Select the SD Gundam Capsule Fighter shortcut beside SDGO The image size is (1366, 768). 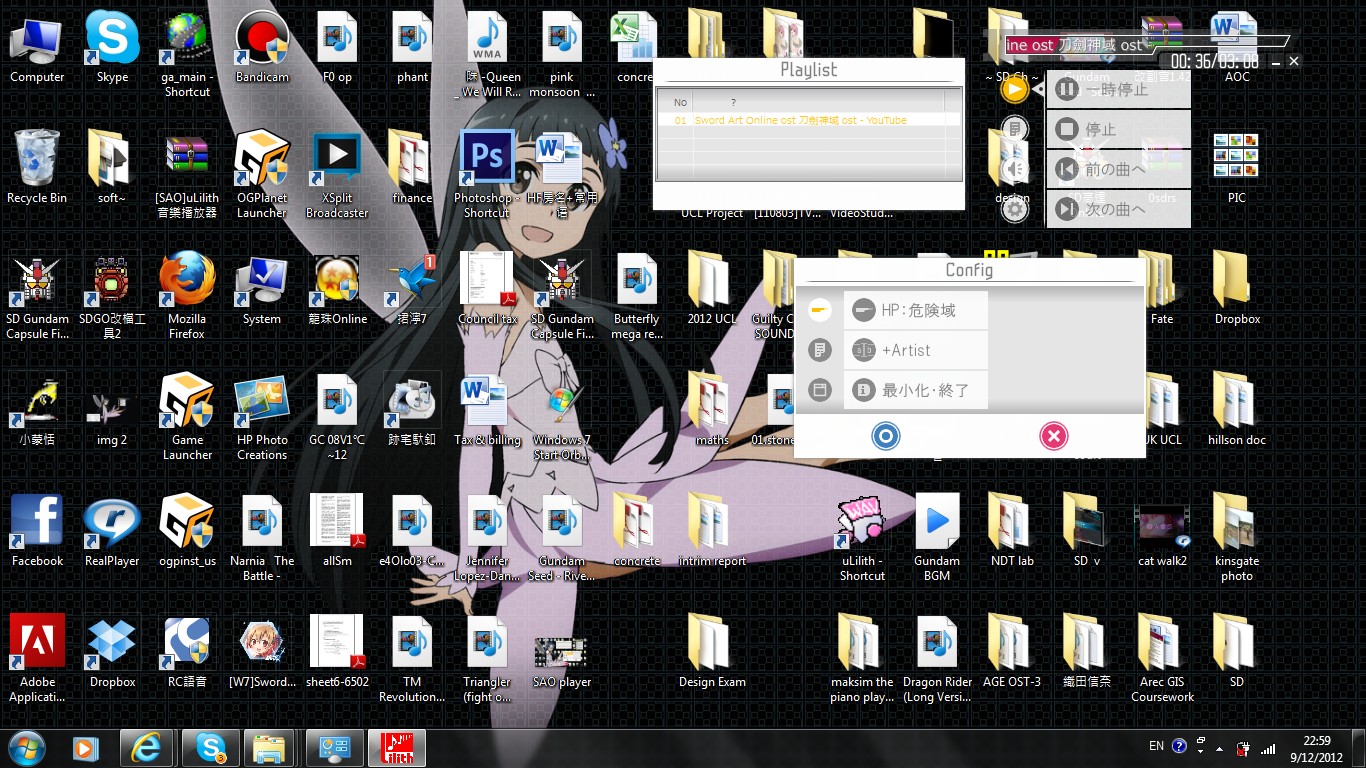pos(37,297)
